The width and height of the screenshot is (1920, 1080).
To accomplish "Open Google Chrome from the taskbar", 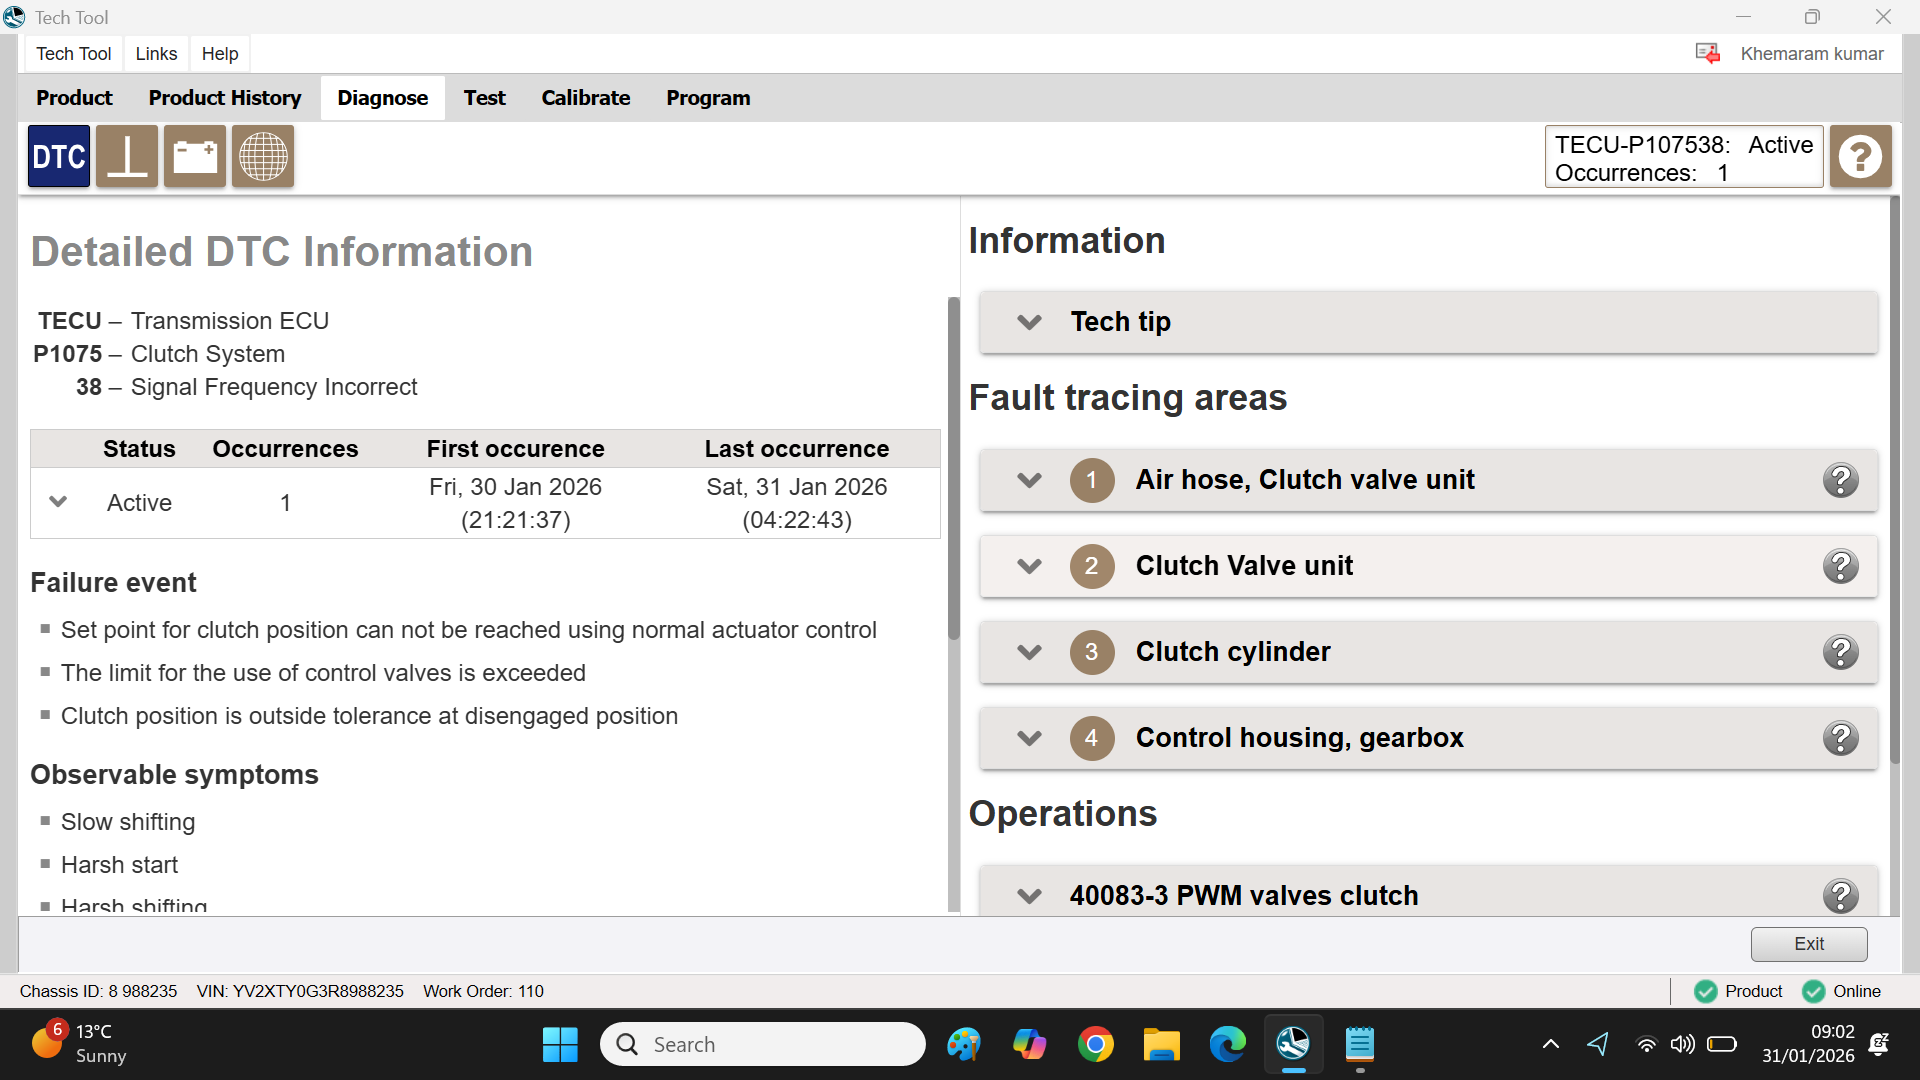I will tap(1095, 1044).
